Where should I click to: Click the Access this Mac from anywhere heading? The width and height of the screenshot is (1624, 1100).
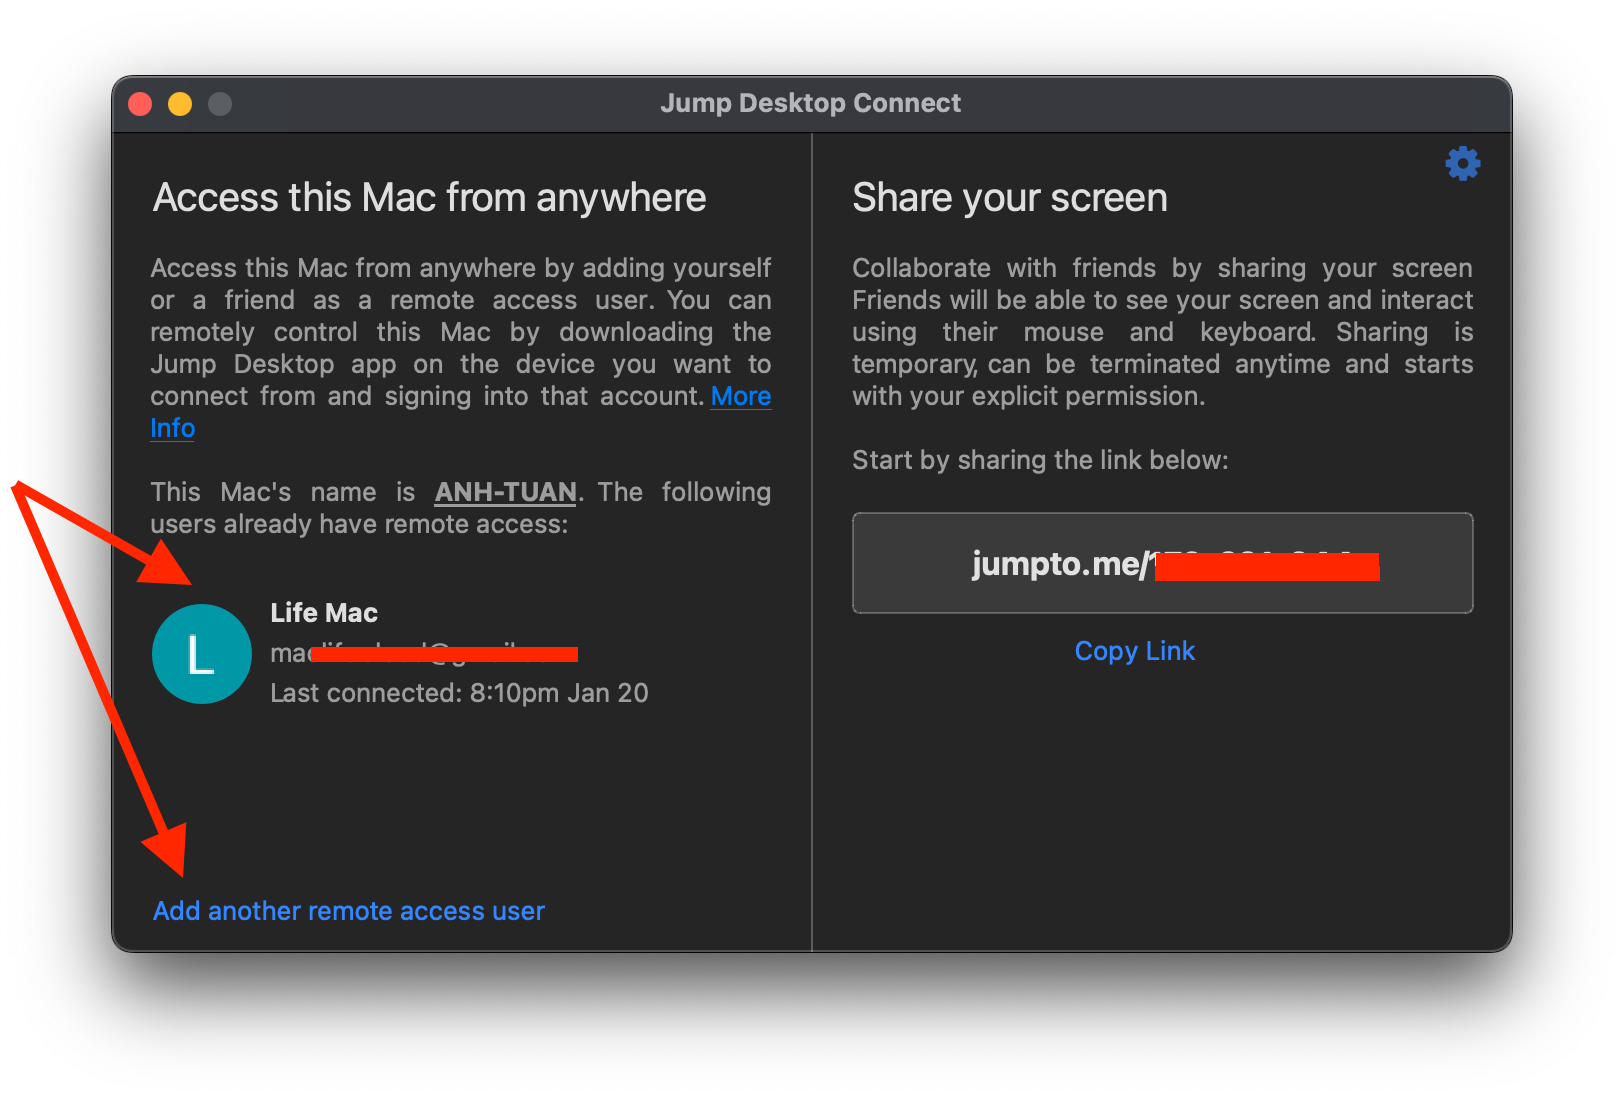[x=428, y=197]
